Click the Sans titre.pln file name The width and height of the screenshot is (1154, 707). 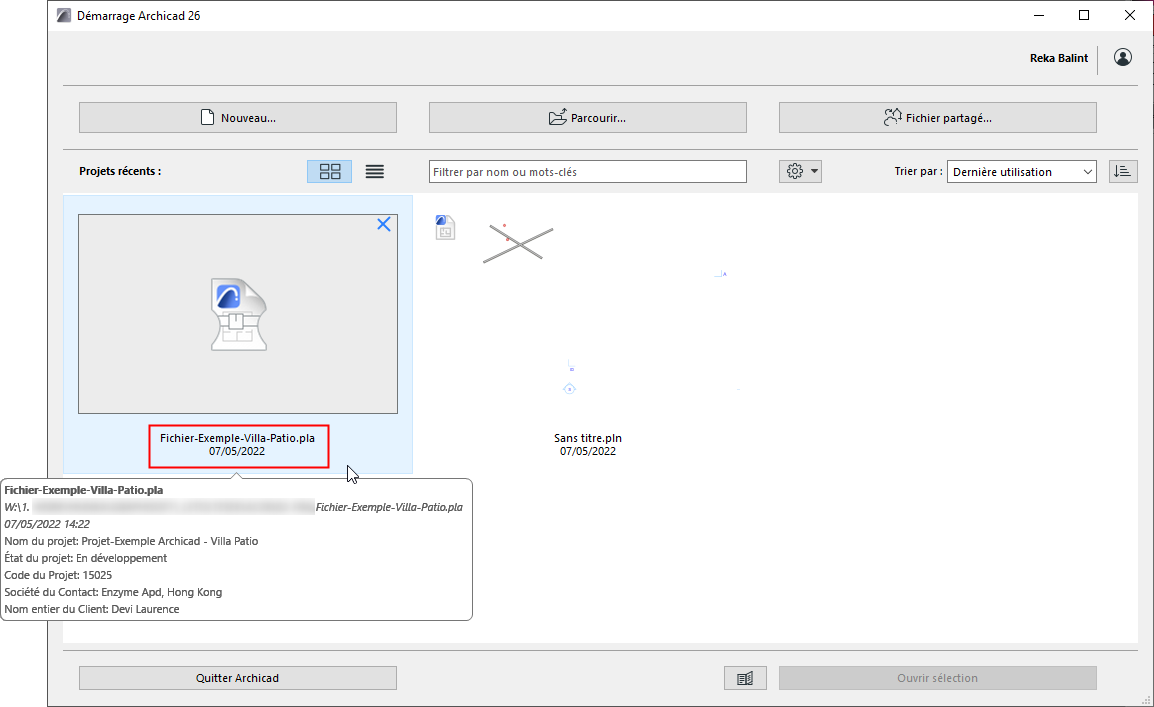click(588, 438)
